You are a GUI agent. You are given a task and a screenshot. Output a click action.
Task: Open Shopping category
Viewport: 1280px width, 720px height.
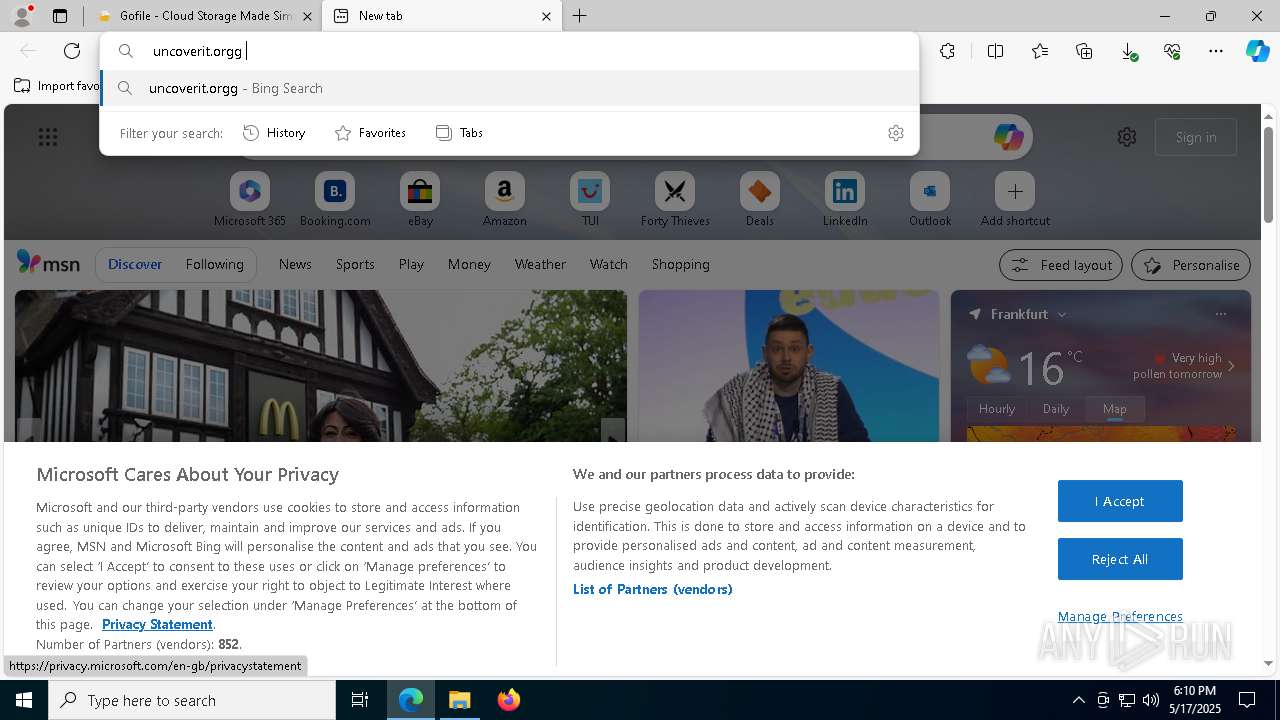point(680,264)
